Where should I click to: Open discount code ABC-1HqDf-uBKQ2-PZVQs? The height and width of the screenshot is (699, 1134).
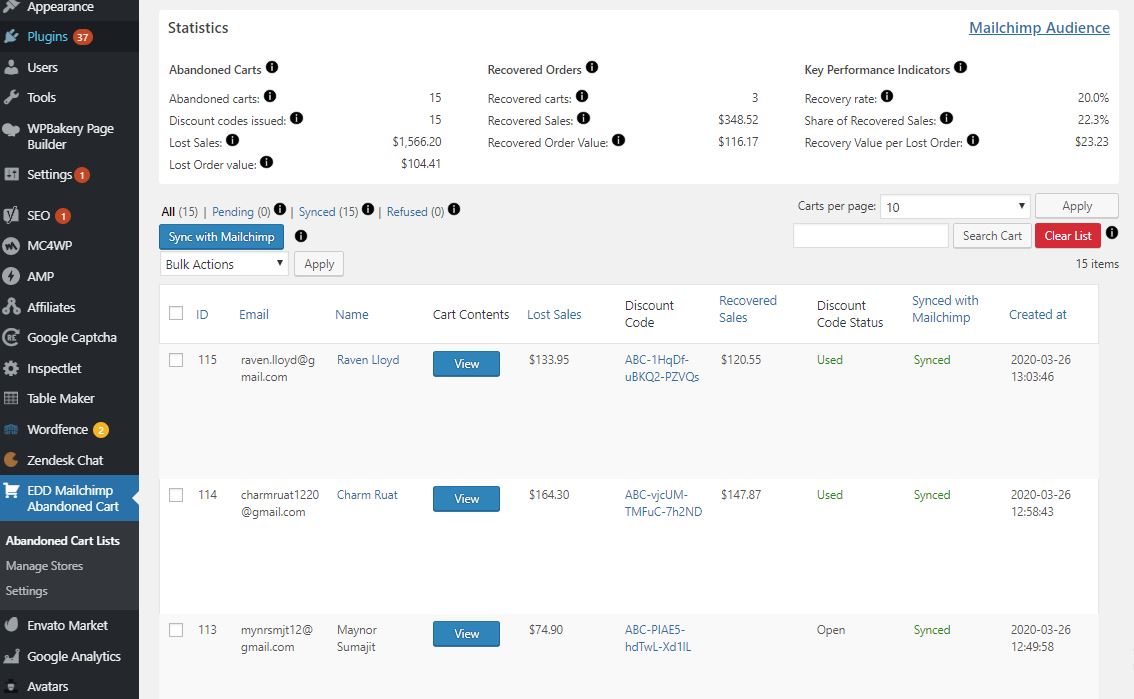click(662, 368)
